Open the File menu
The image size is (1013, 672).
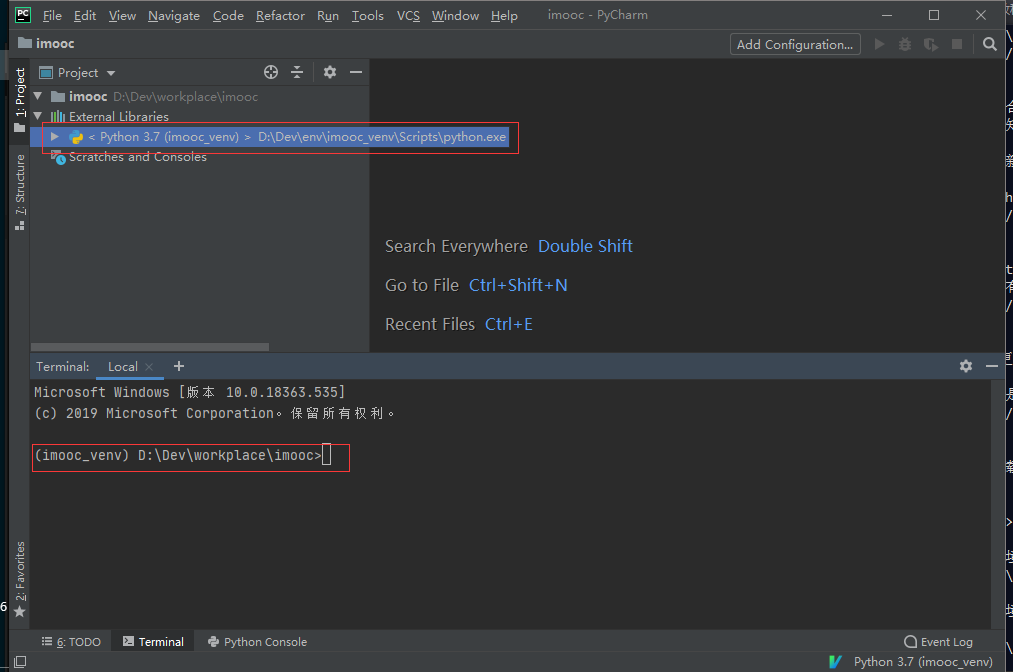[x=52, y=16]
